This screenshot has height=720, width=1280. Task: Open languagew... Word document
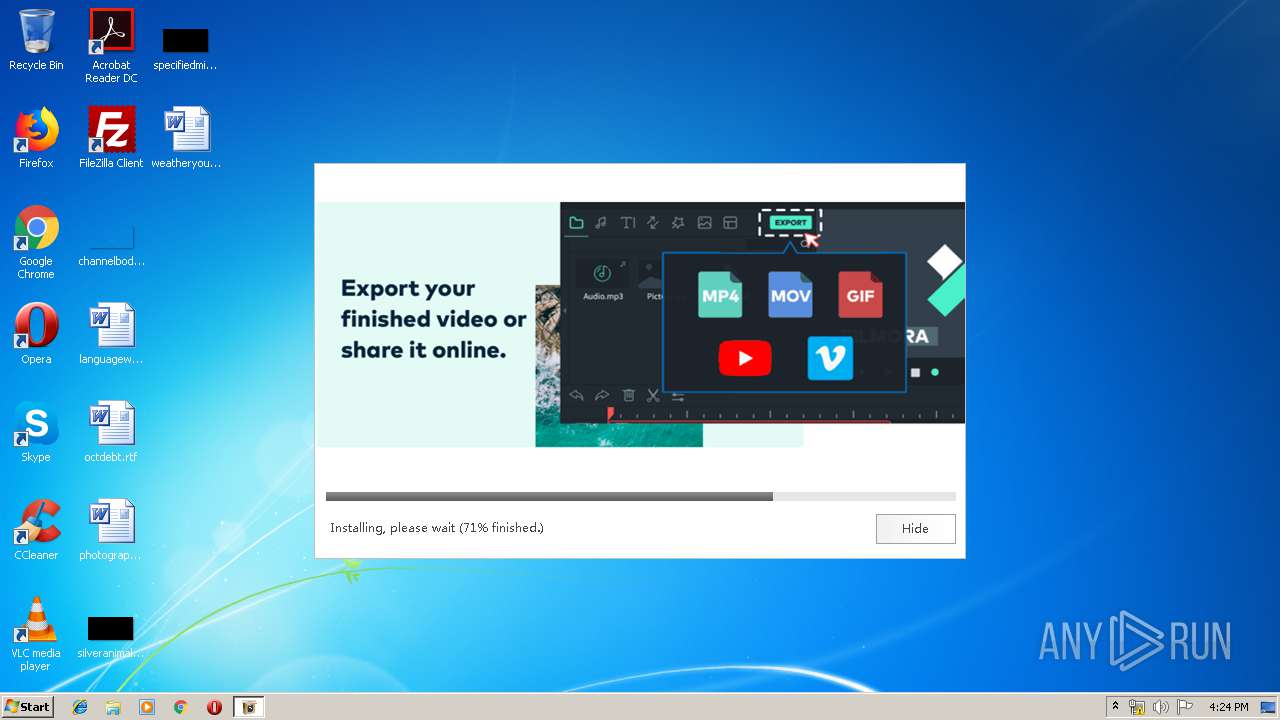tap(111, 334)
